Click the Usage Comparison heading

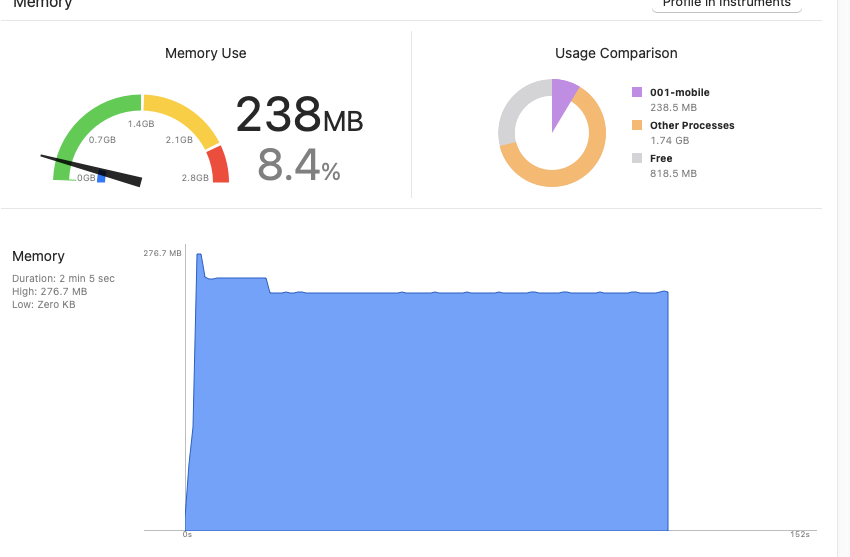coord(616,53)
